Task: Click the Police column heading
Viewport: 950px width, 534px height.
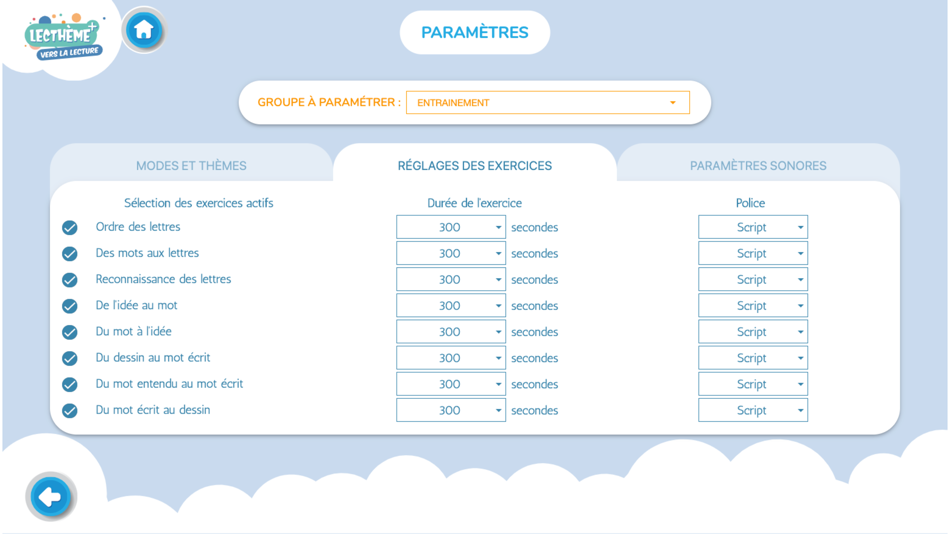Action: 750,203
